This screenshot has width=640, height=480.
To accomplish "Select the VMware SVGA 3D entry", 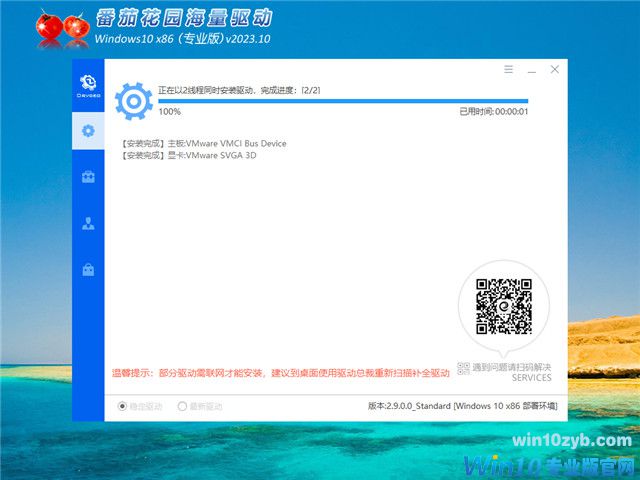I will click(x=188, y=157).
